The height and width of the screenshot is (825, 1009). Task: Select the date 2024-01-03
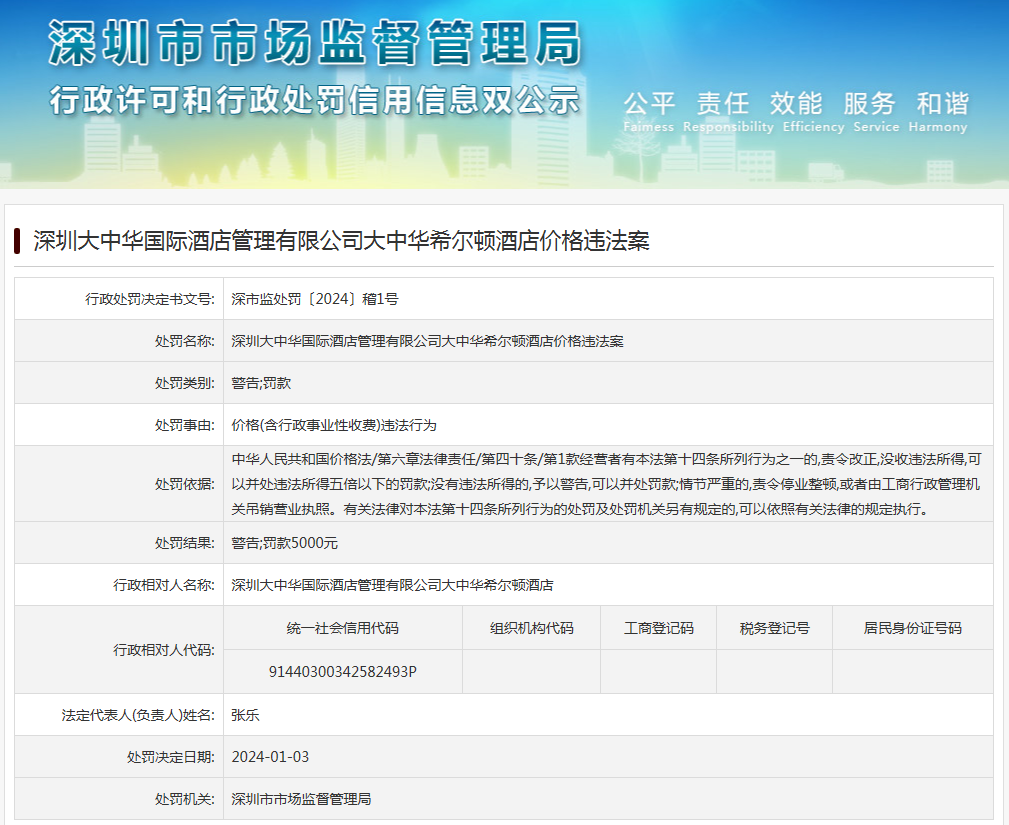click(x=270, y=757)
